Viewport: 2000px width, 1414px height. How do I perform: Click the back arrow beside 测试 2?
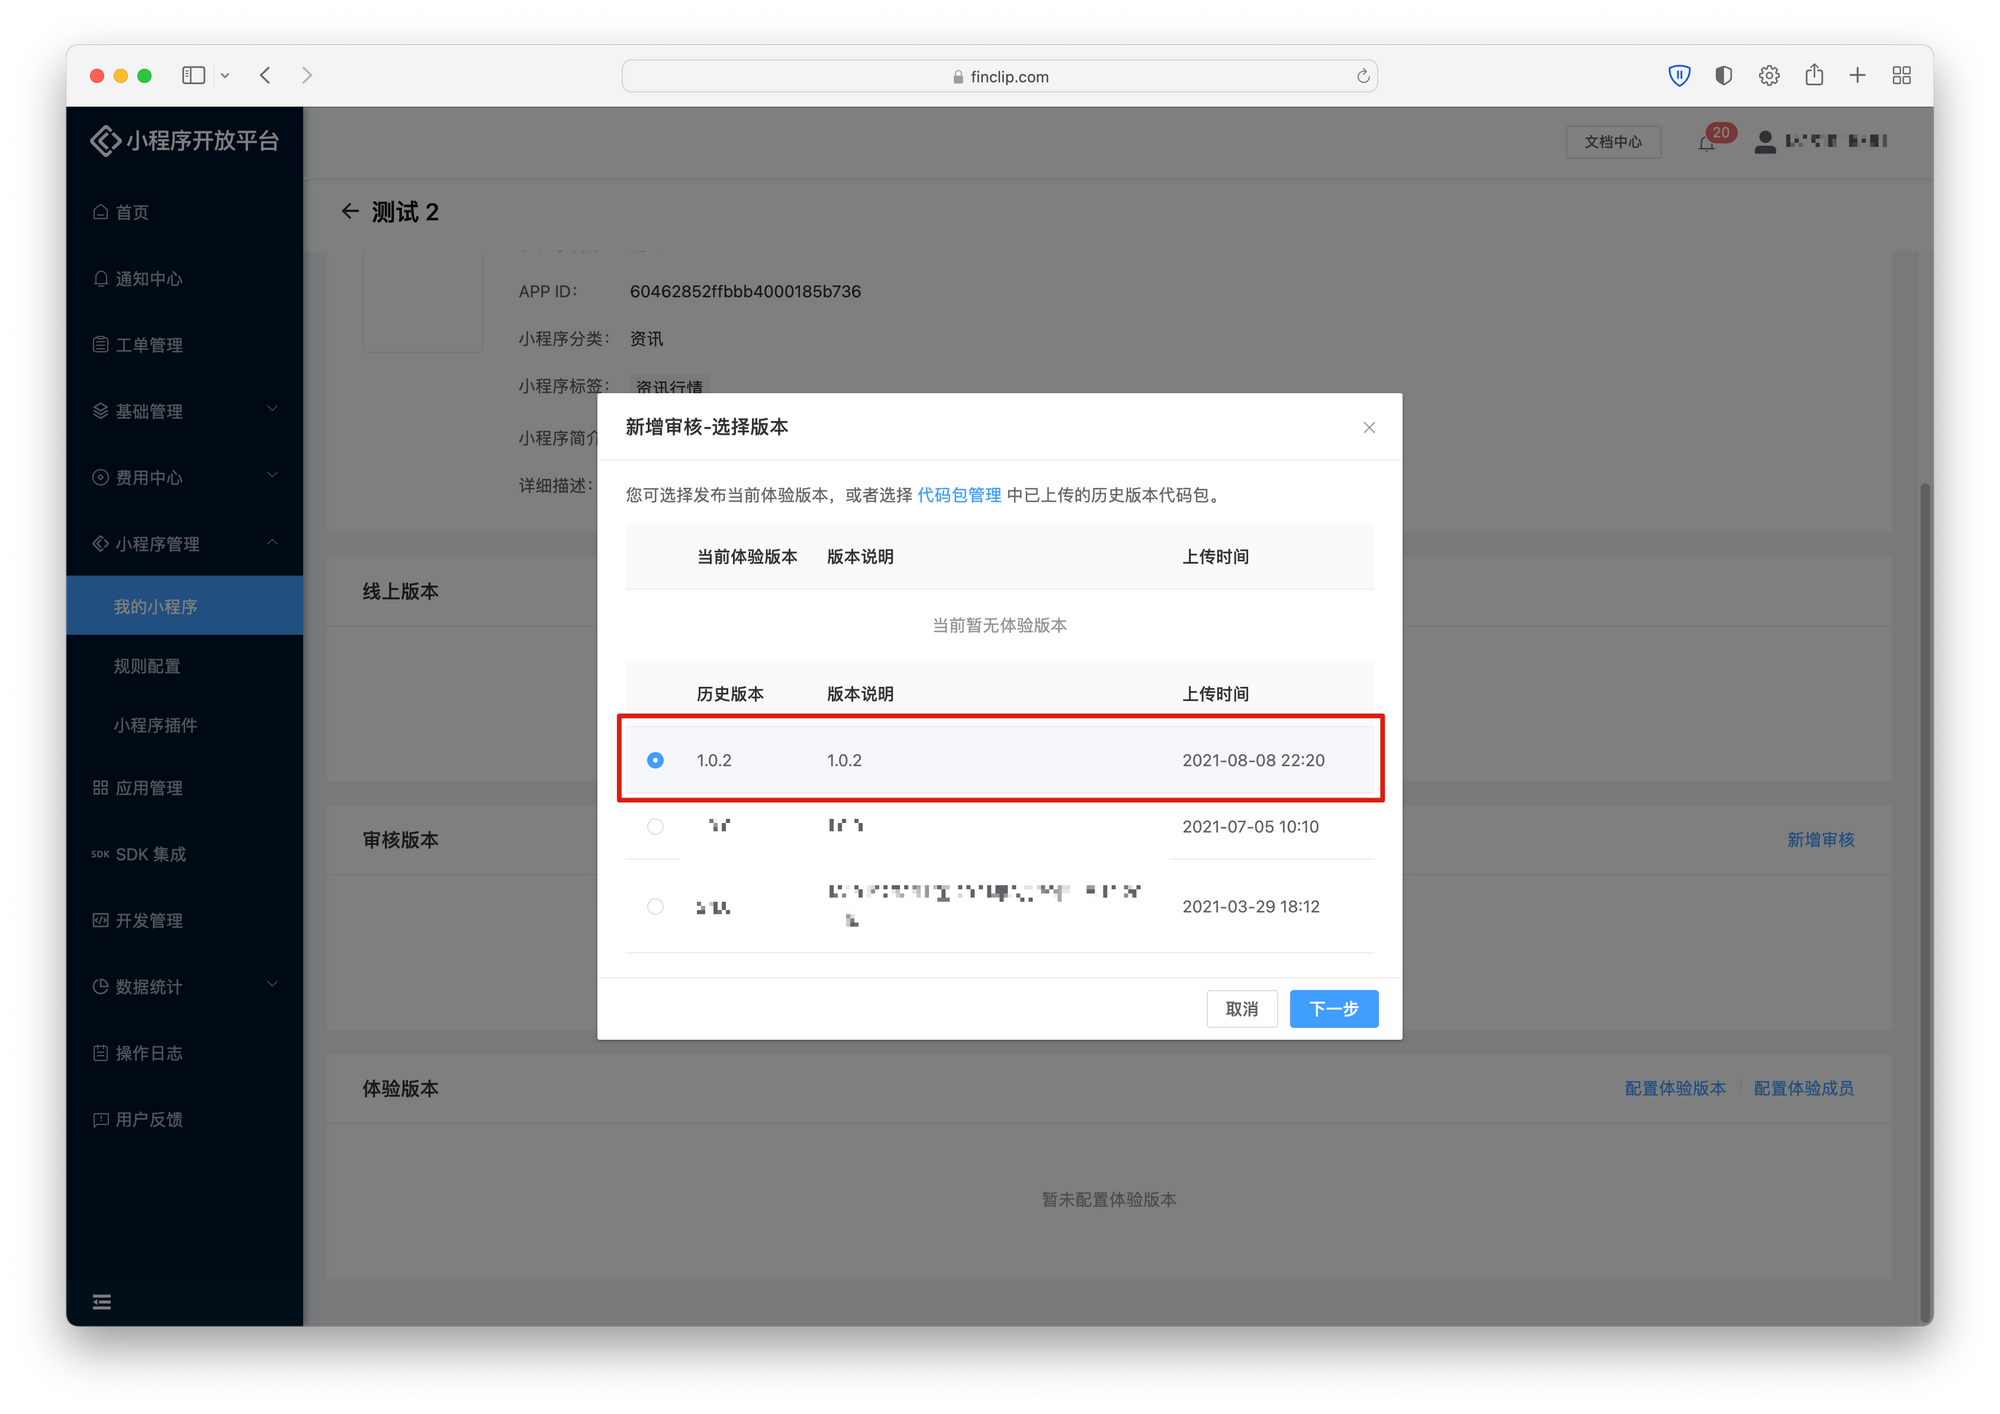[350, 211]
